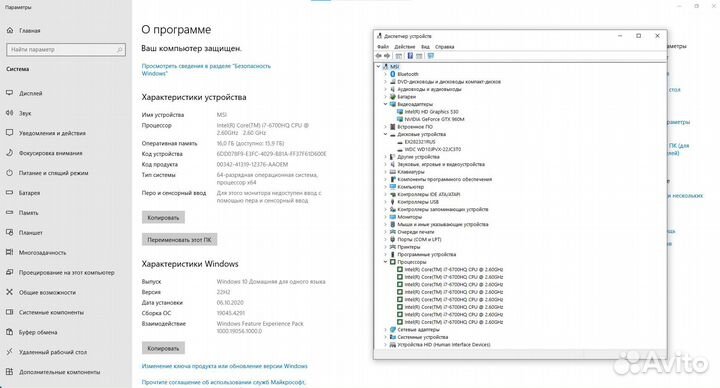Screen dimensions: 720x388
Task: Expand the Сетевые адаптеры category
Action: click(x=386, y=329)
